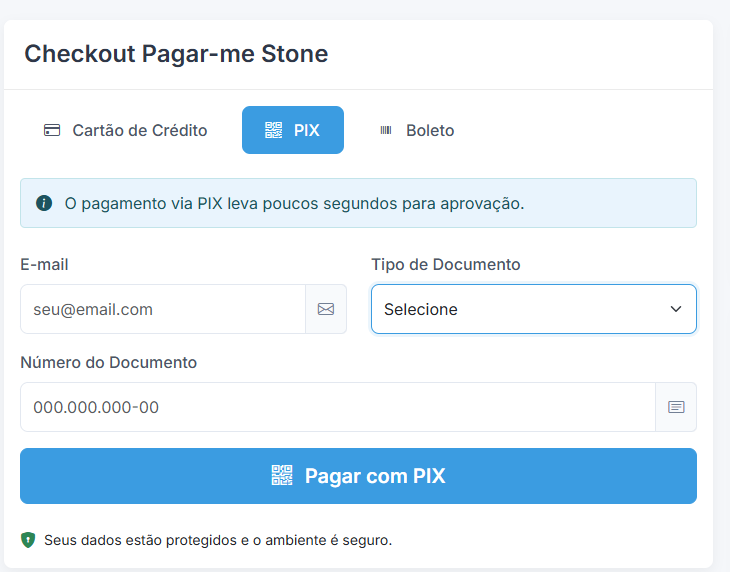Click the "Checkout Pagar-me Stone" heading
730x572 pixels.
pos(176,54)
